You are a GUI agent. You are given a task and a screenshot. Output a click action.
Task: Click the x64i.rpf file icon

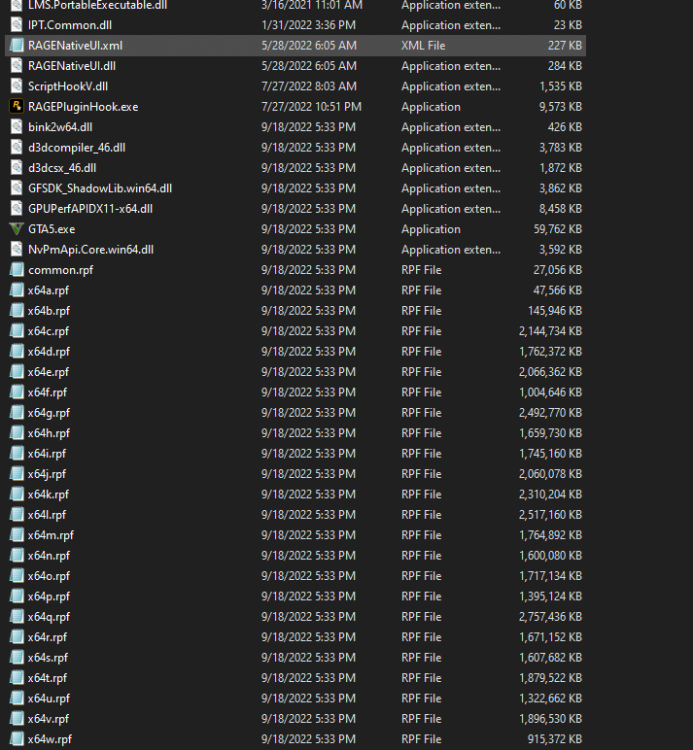[16, 453]
